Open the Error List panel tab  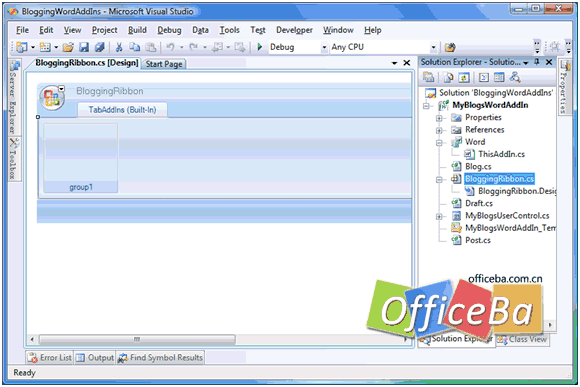[x=50, y=358]
